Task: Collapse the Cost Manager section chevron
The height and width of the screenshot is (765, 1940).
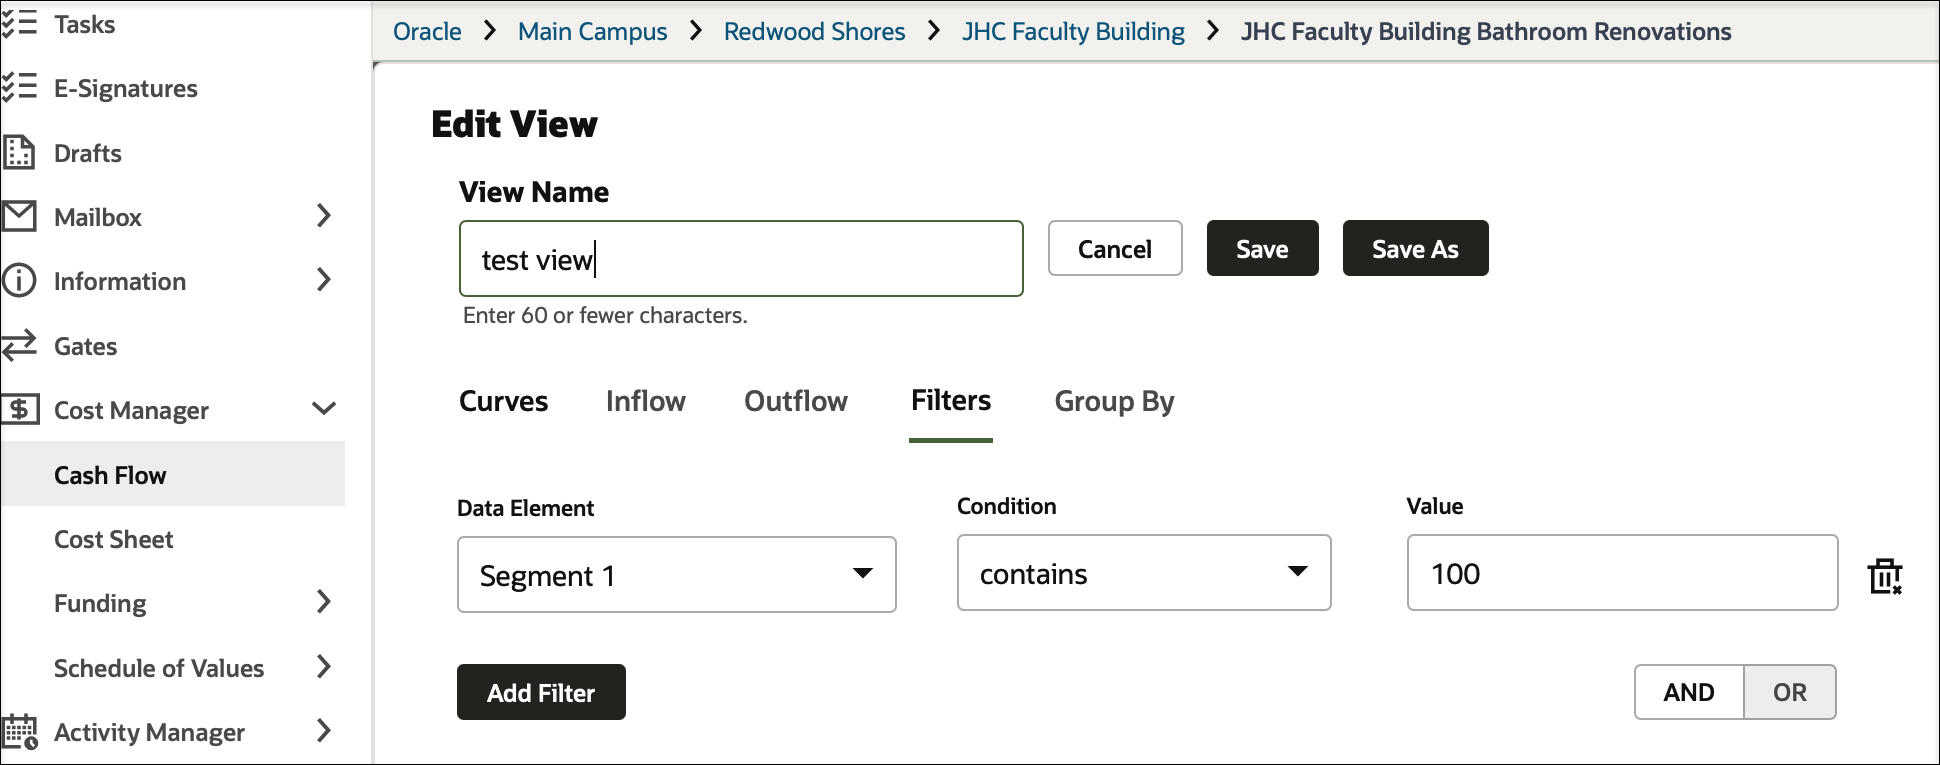Action: click(324, 408)
